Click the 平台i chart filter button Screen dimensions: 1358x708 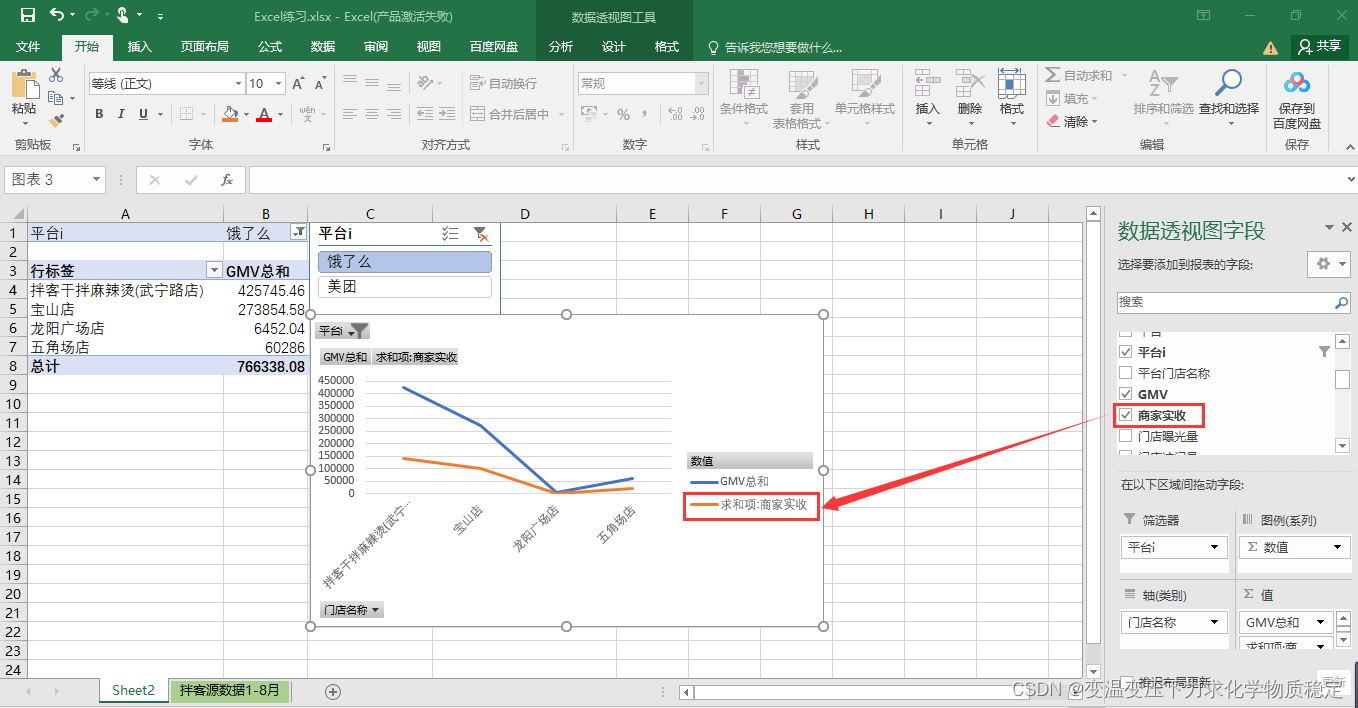pos(344,331)
